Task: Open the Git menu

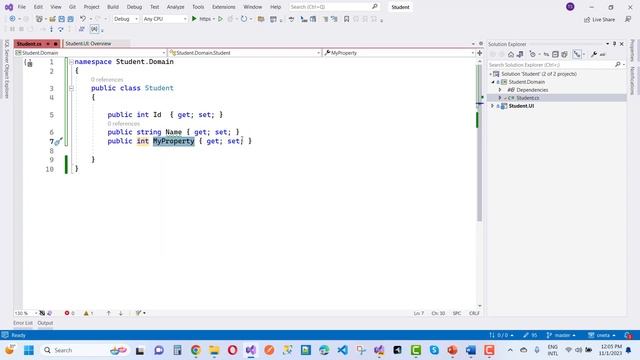Action: (x=72, y=7)
